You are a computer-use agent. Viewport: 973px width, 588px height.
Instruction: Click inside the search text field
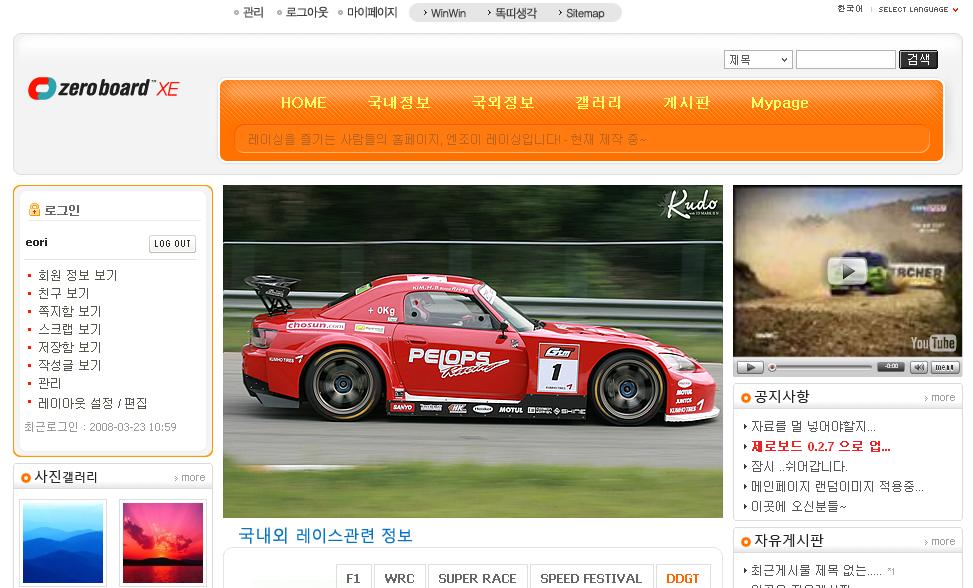[846, 60]
